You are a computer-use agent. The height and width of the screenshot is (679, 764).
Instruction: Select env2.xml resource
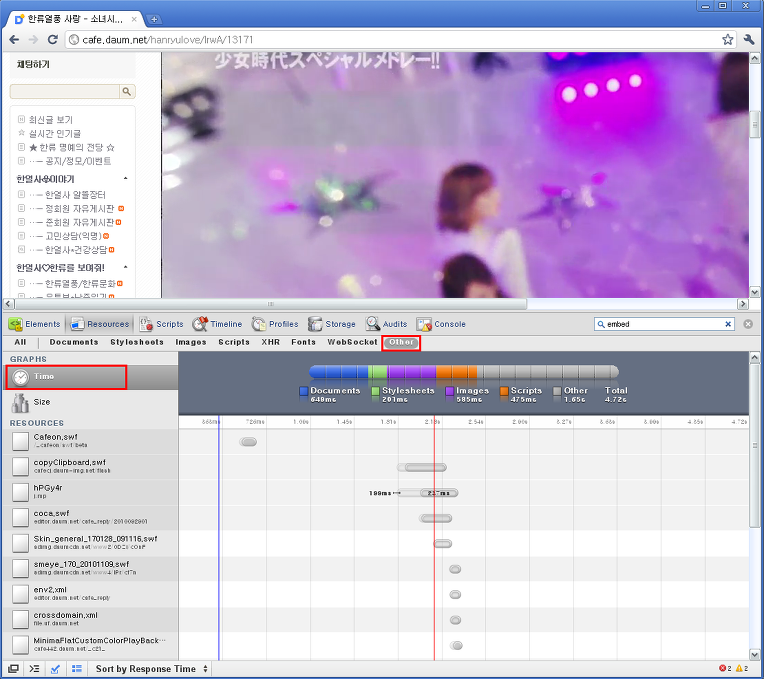pos(91,594)
